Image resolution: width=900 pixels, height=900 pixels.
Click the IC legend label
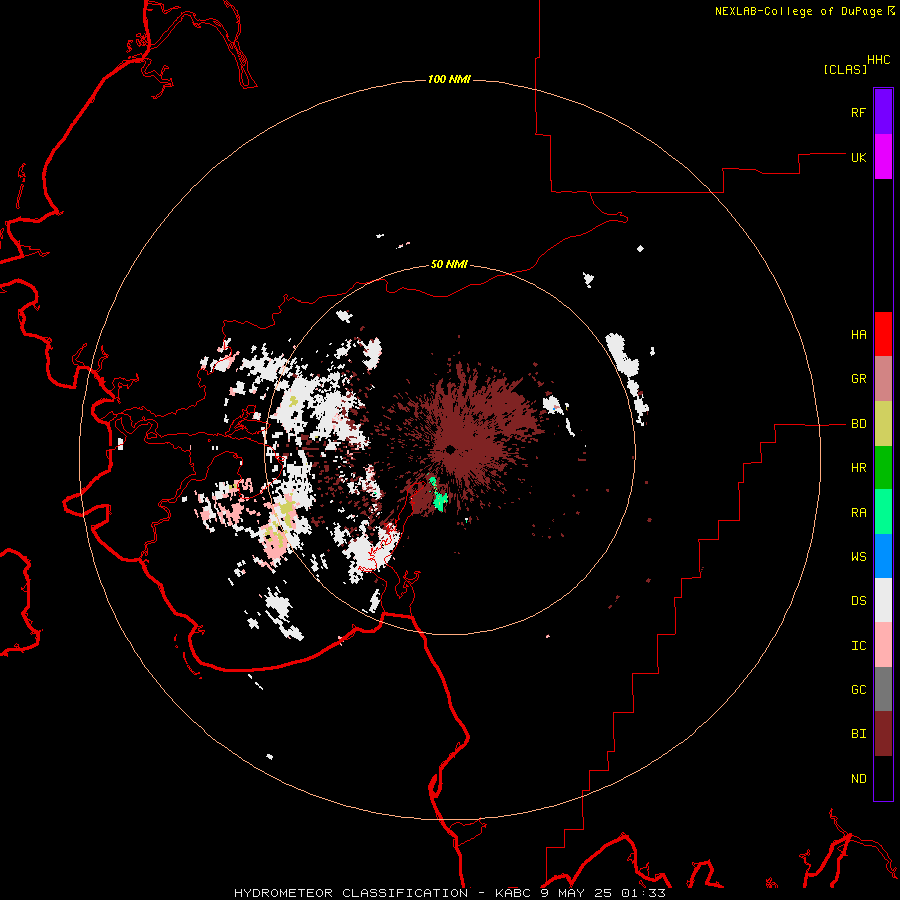858,646
